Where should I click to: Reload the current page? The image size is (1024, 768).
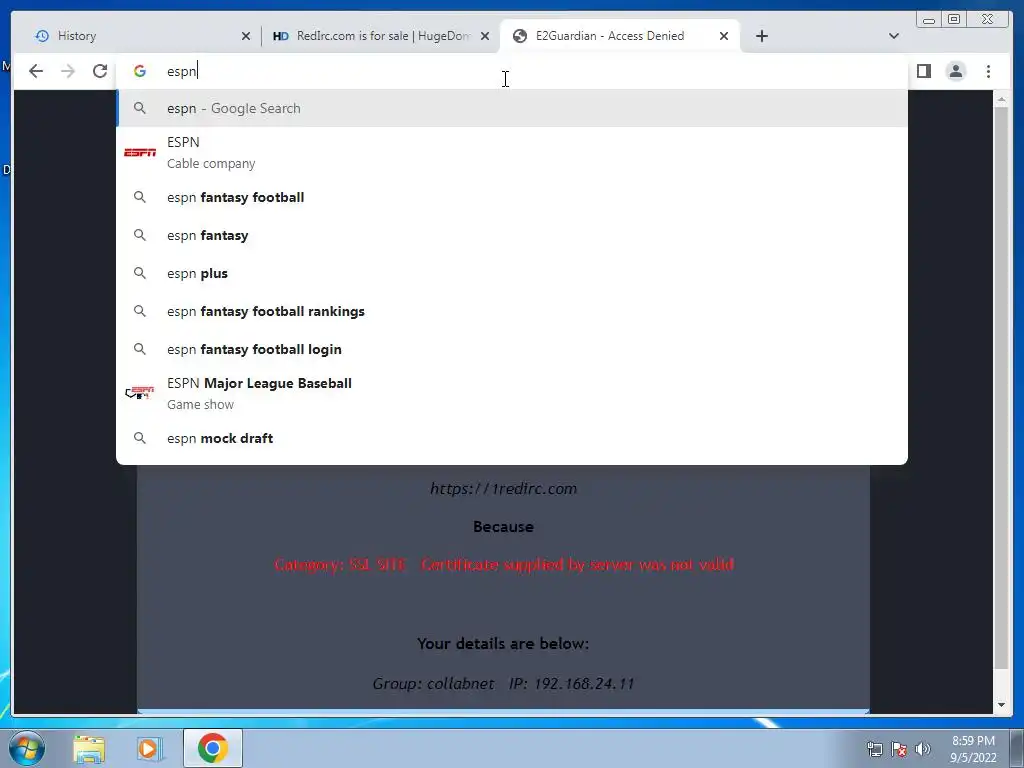pyautogui.click(x=100, y=71)
